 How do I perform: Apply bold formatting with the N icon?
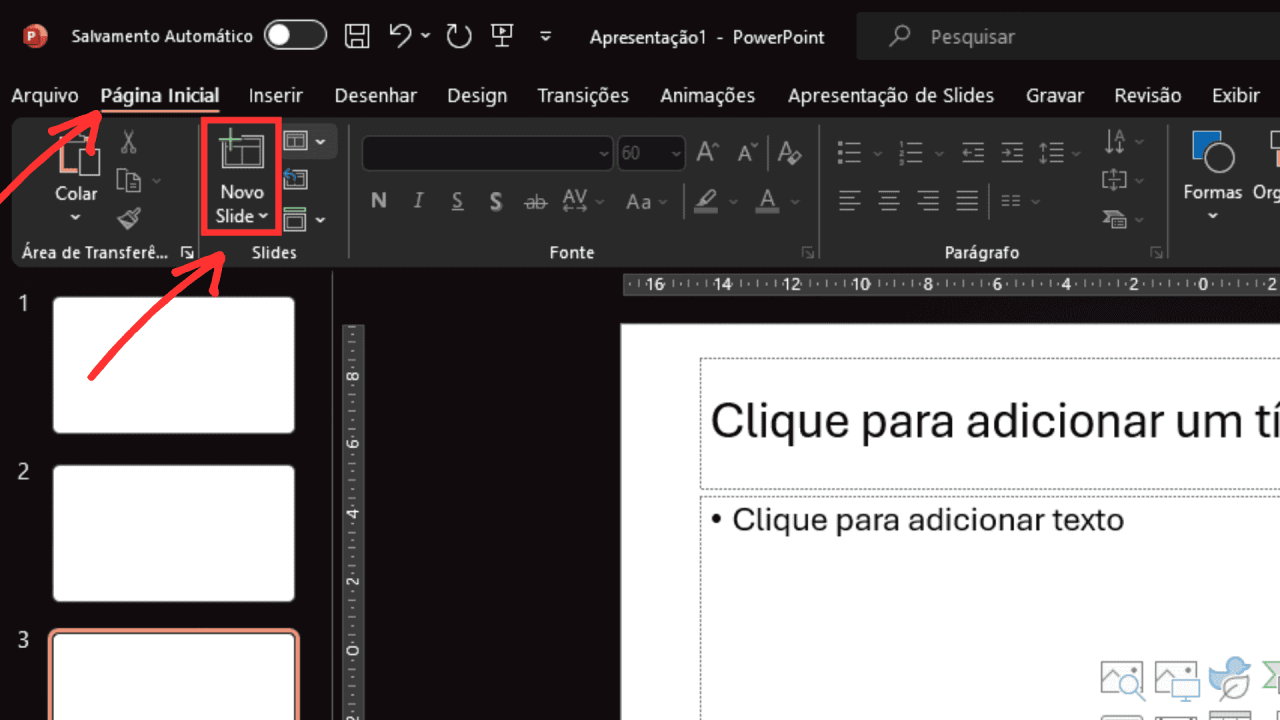[x=378, y=200]
